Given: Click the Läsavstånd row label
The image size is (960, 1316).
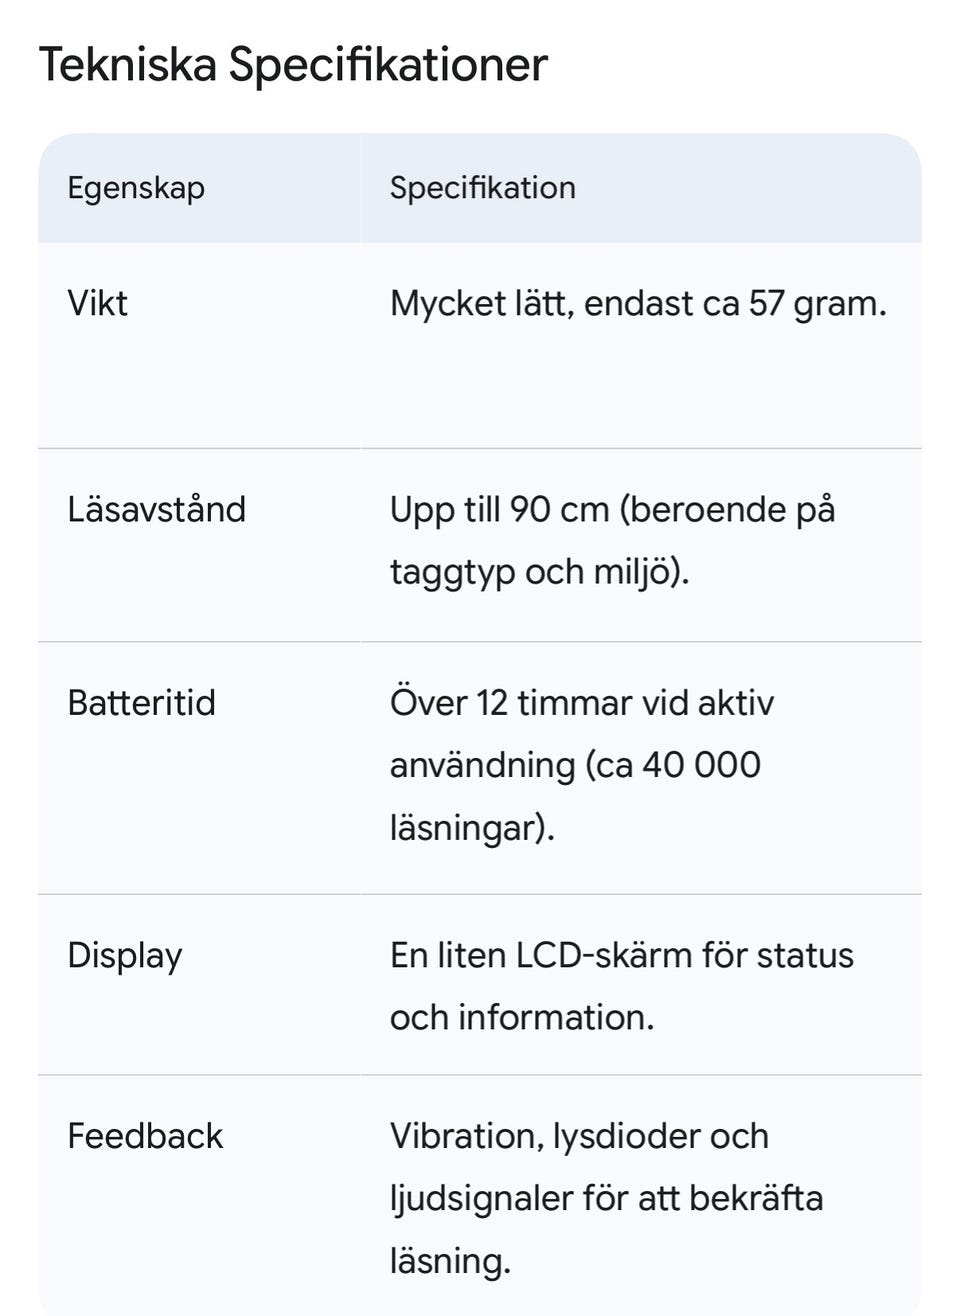Looking at the screenshot, I should point(156,509).
